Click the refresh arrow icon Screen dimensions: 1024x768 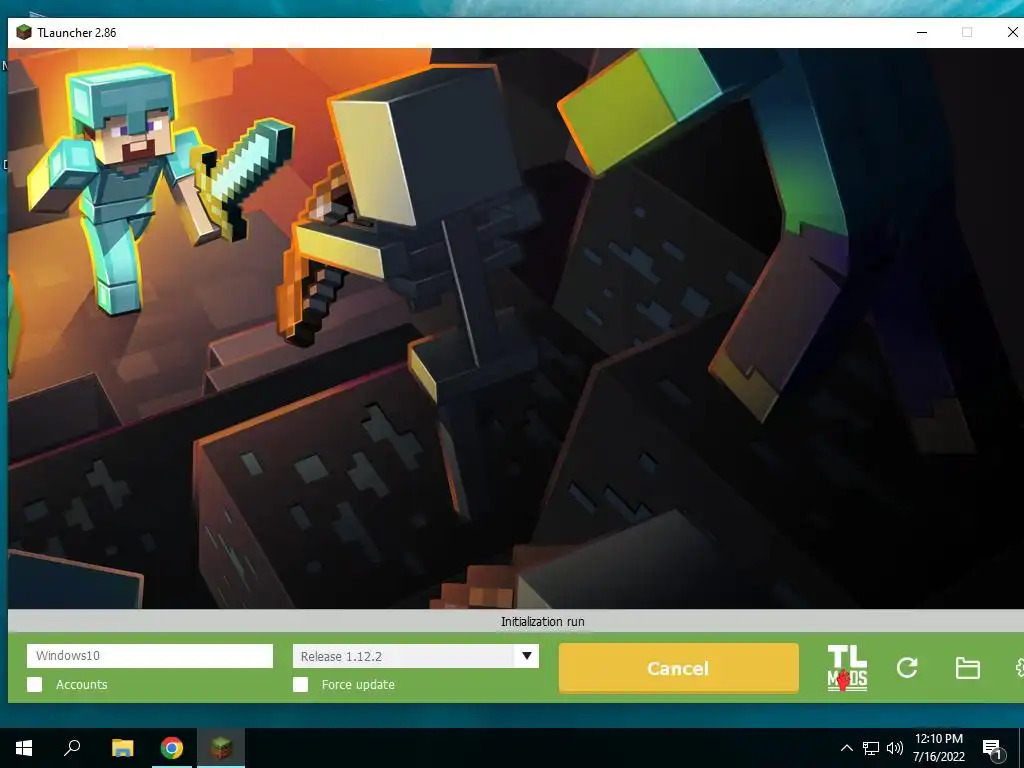[907, 667]
